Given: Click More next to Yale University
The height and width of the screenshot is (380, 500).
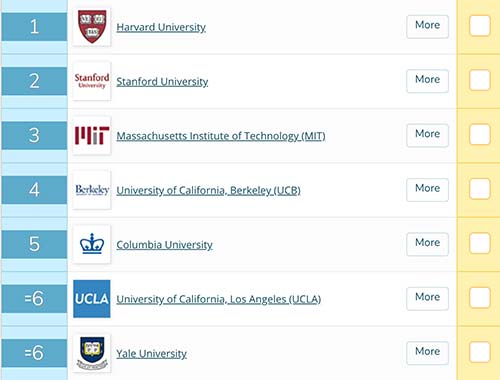Looking at the screenshot, I should (x=427, y=353).
